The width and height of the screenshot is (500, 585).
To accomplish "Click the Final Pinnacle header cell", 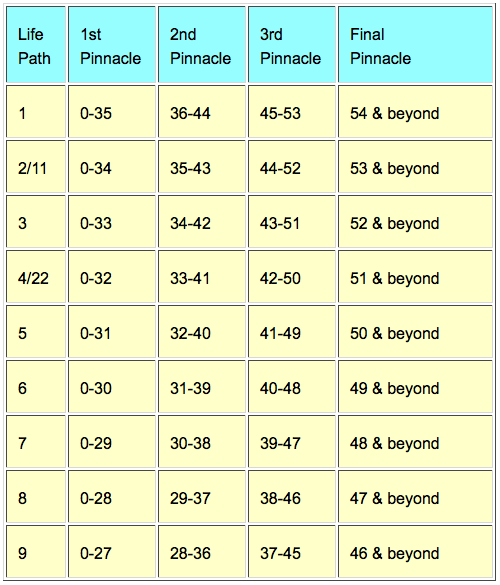I will tap(415, 44).
